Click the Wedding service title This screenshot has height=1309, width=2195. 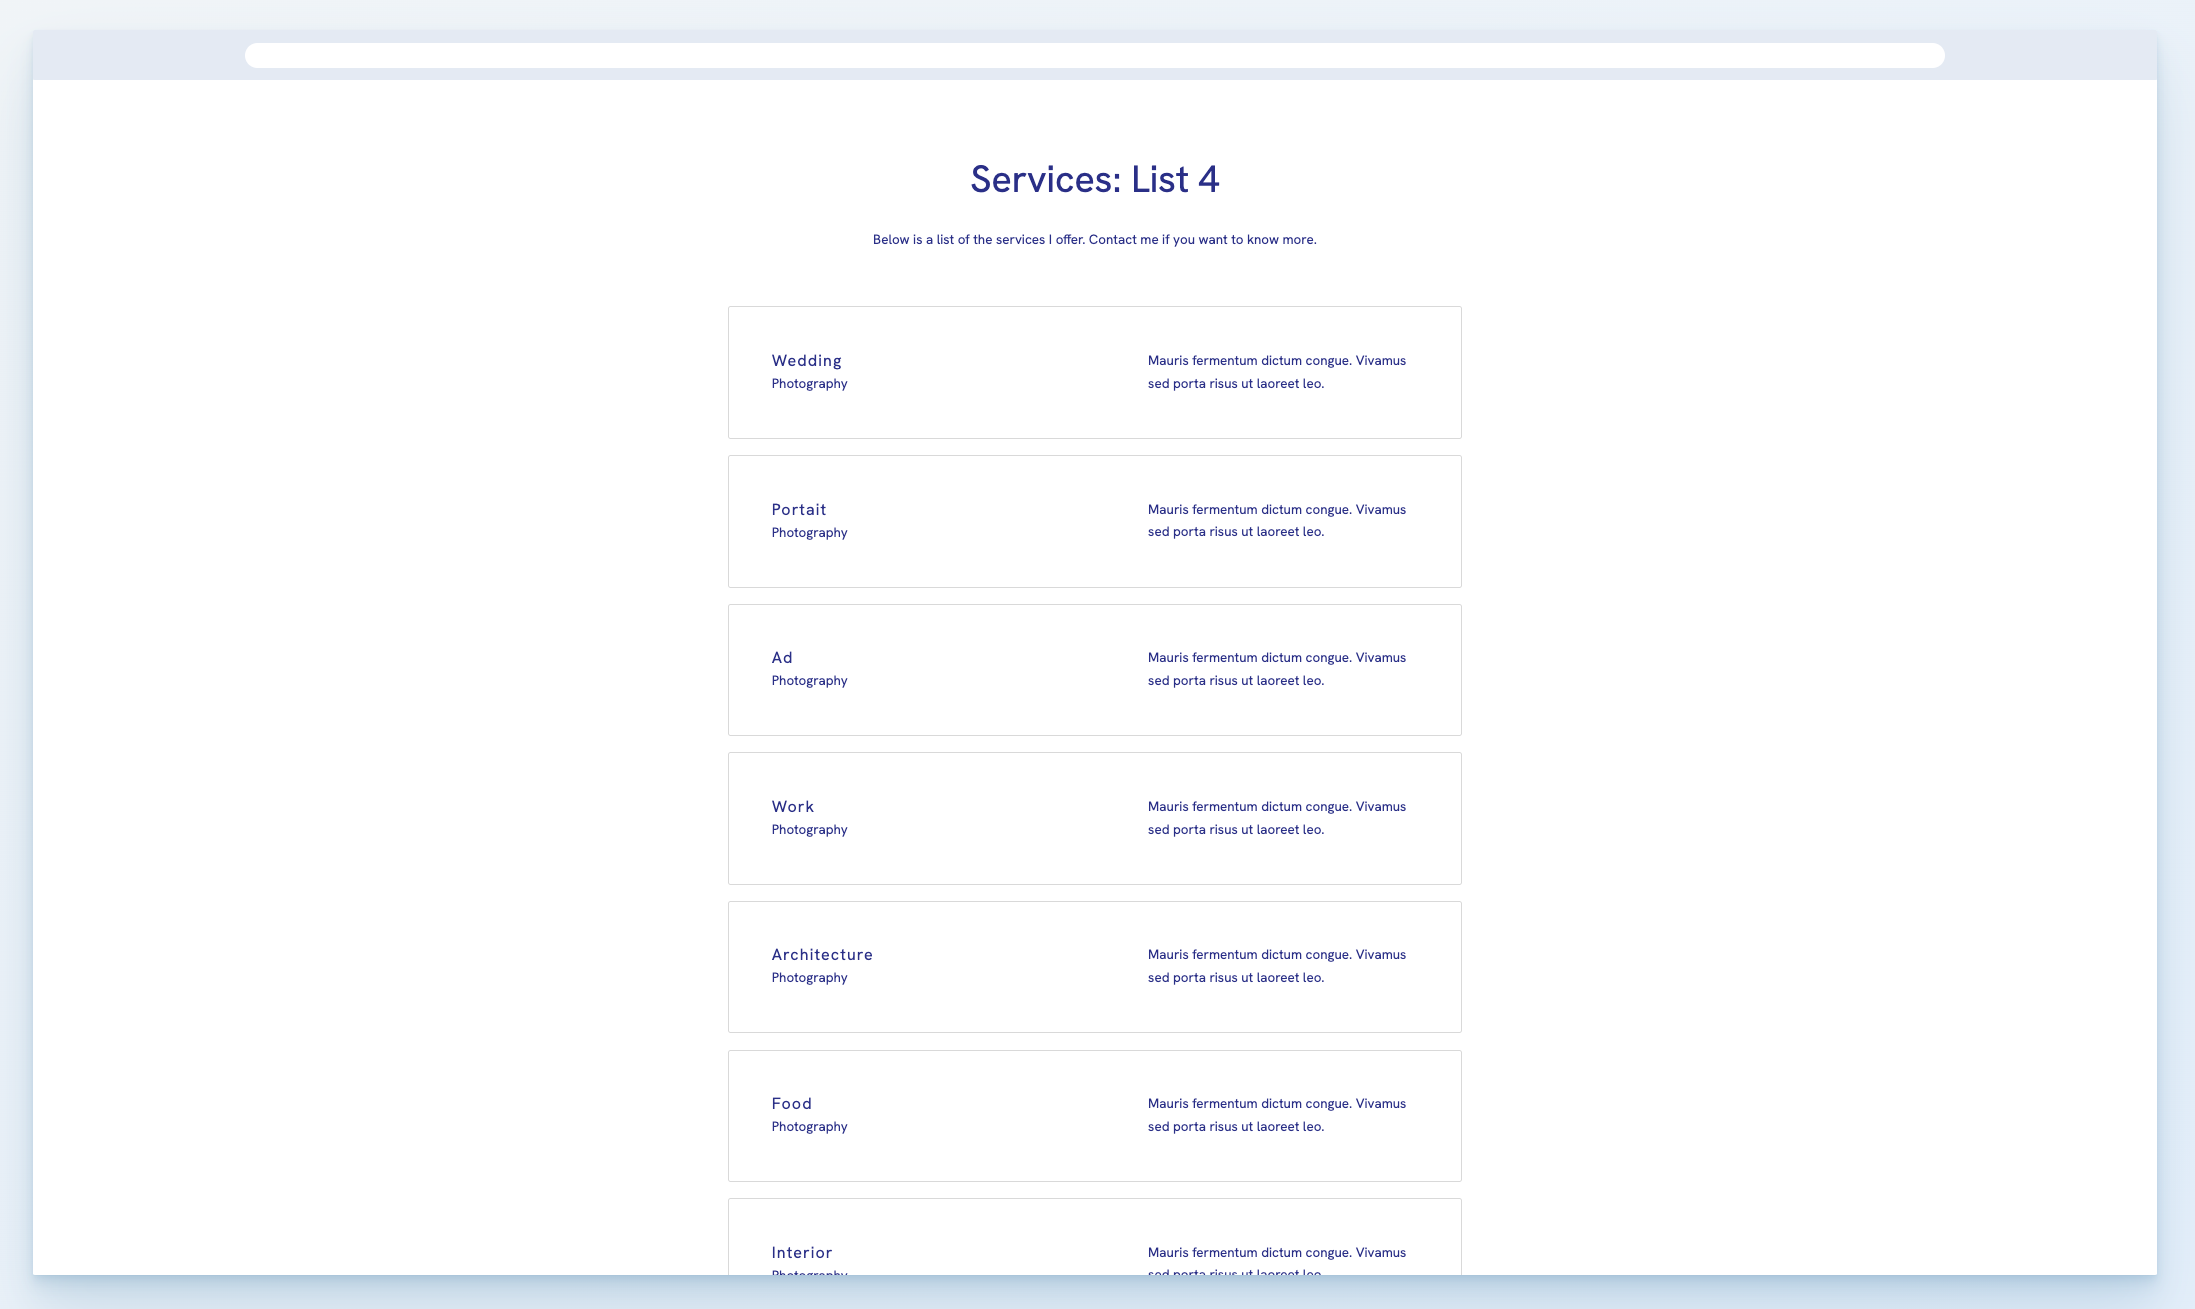(x=806, y=360)
